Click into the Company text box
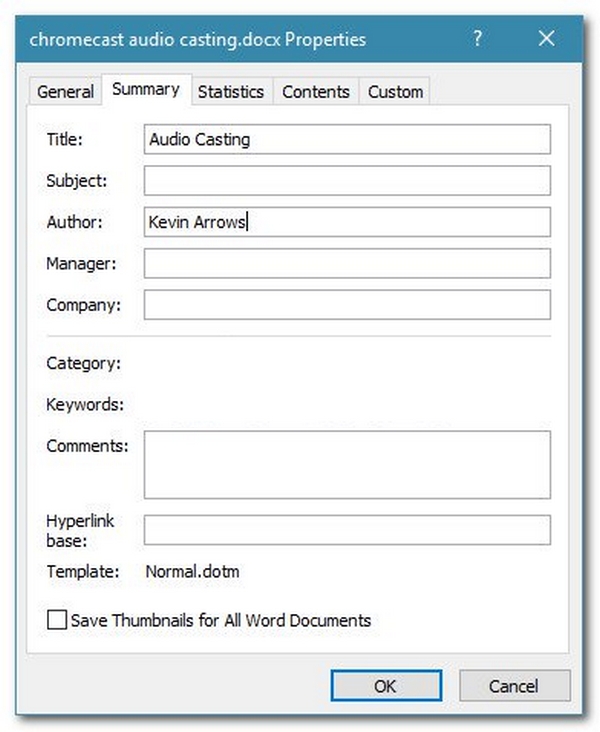This screenshot has width=600, height=732. (347, 304)
